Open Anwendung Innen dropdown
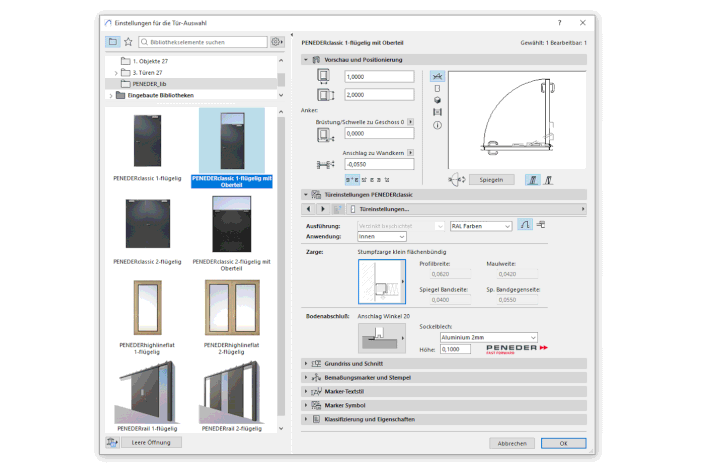The width and height of the screenshot is (705, 470). [382, 237]
